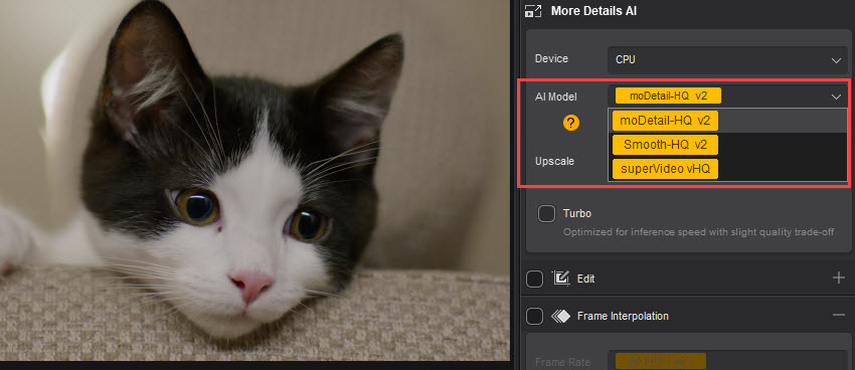Open the Frame Rate dropdown
This screenshot has width=855, height=370.
(727, 361)
